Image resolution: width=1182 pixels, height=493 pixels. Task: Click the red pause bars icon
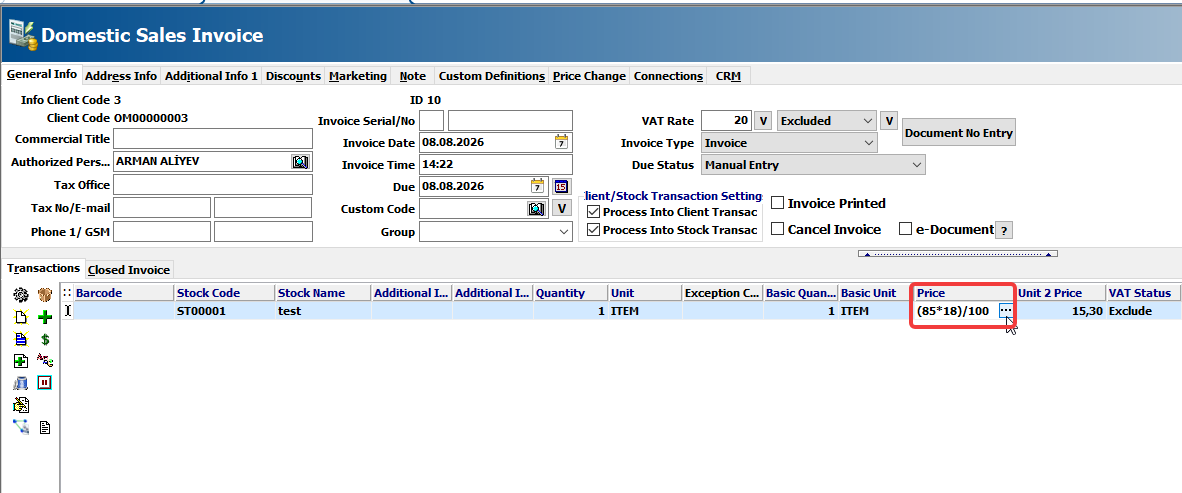pos(44,382)
